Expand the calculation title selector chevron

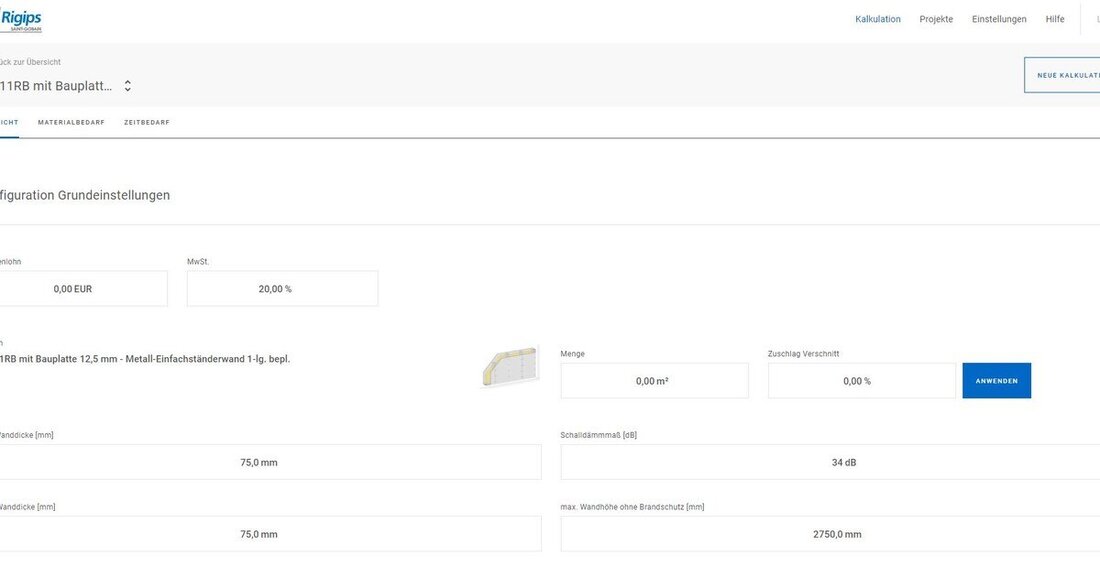127,86
